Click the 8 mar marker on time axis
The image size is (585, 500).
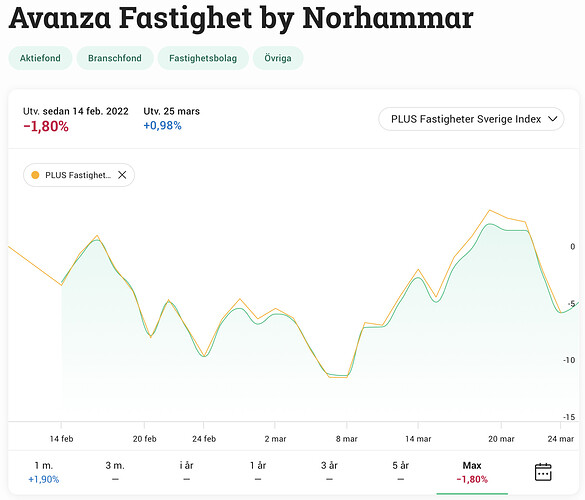click(x=347, y=439)
